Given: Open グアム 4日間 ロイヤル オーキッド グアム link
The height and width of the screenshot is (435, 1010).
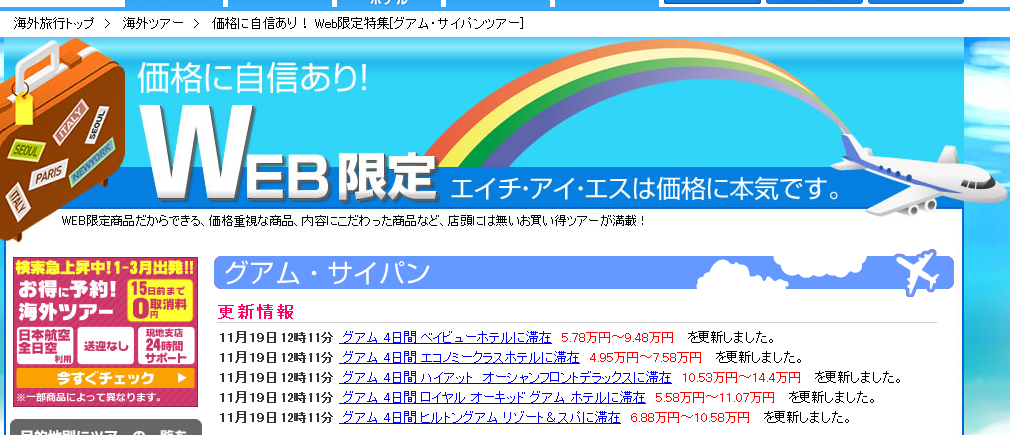Looking at the screenshot, I should pos(493,397).
